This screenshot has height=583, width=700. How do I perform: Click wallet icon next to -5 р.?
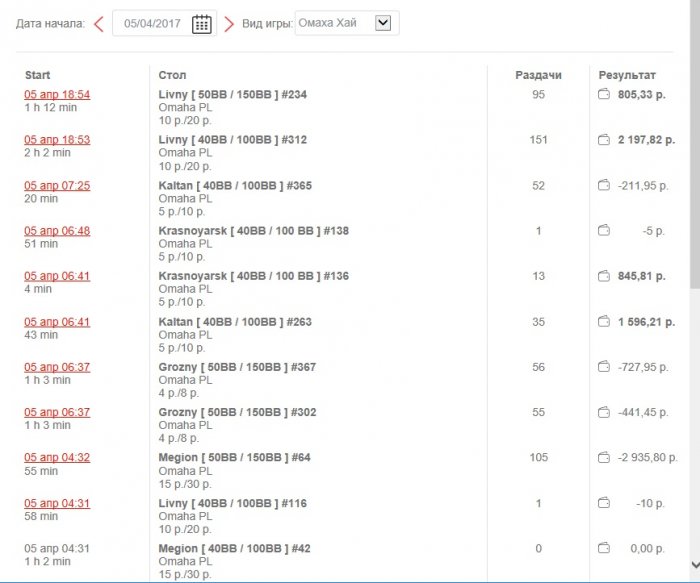pos(604,230)
